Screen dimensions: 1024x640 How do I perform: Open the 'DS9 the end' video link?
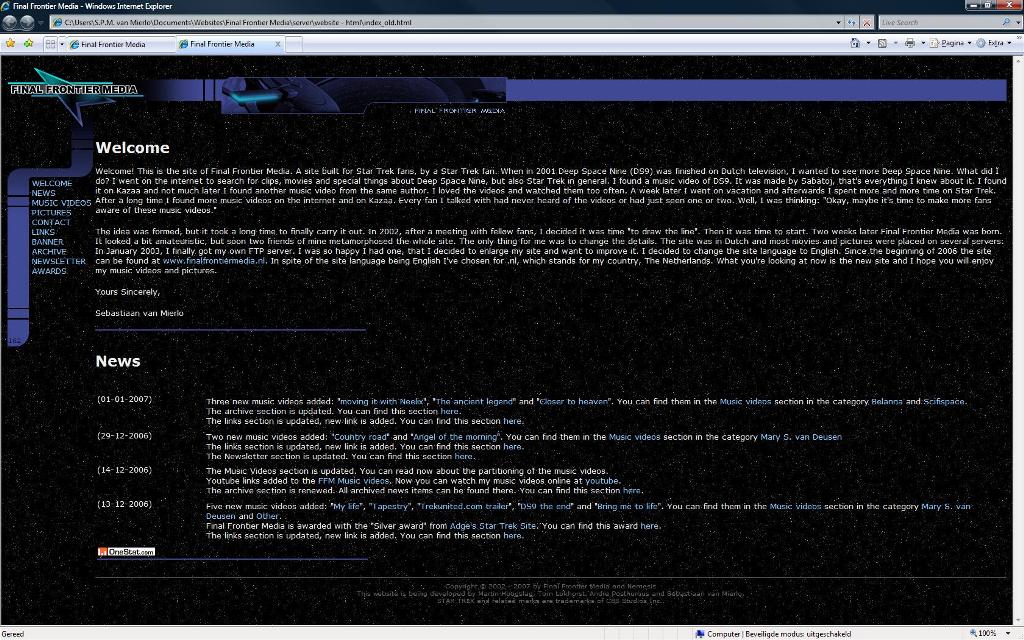tap(545, 506)
